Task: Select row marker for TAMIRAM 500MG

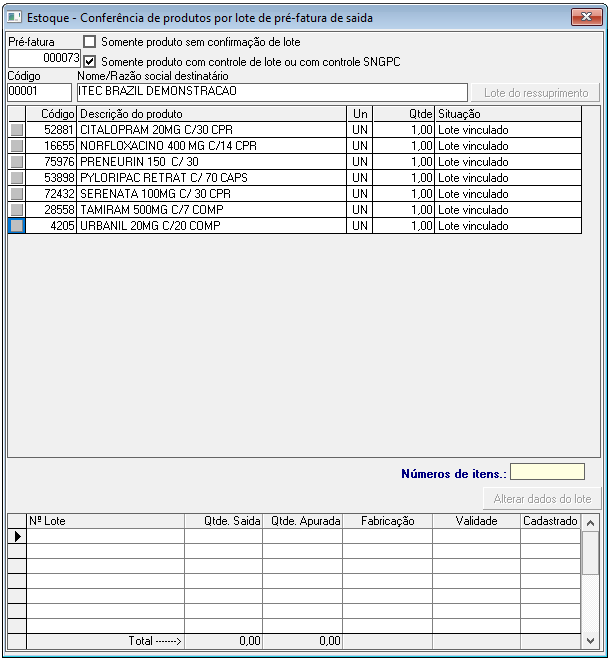Action: (x=17, y=210)
